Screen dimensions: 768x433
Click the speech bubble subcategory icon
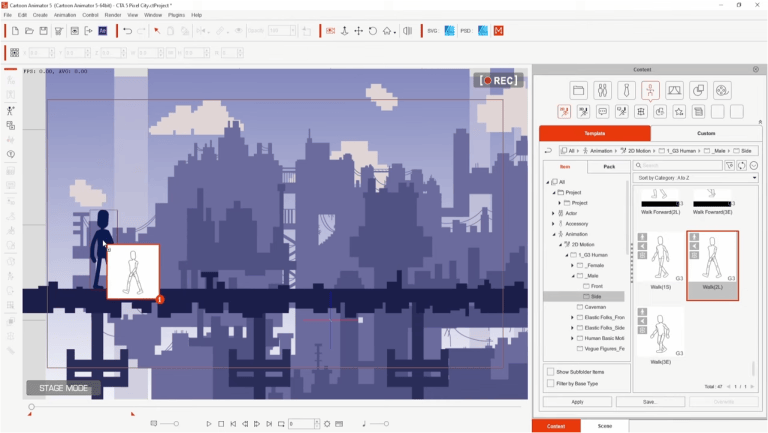(x=602, y=112)
